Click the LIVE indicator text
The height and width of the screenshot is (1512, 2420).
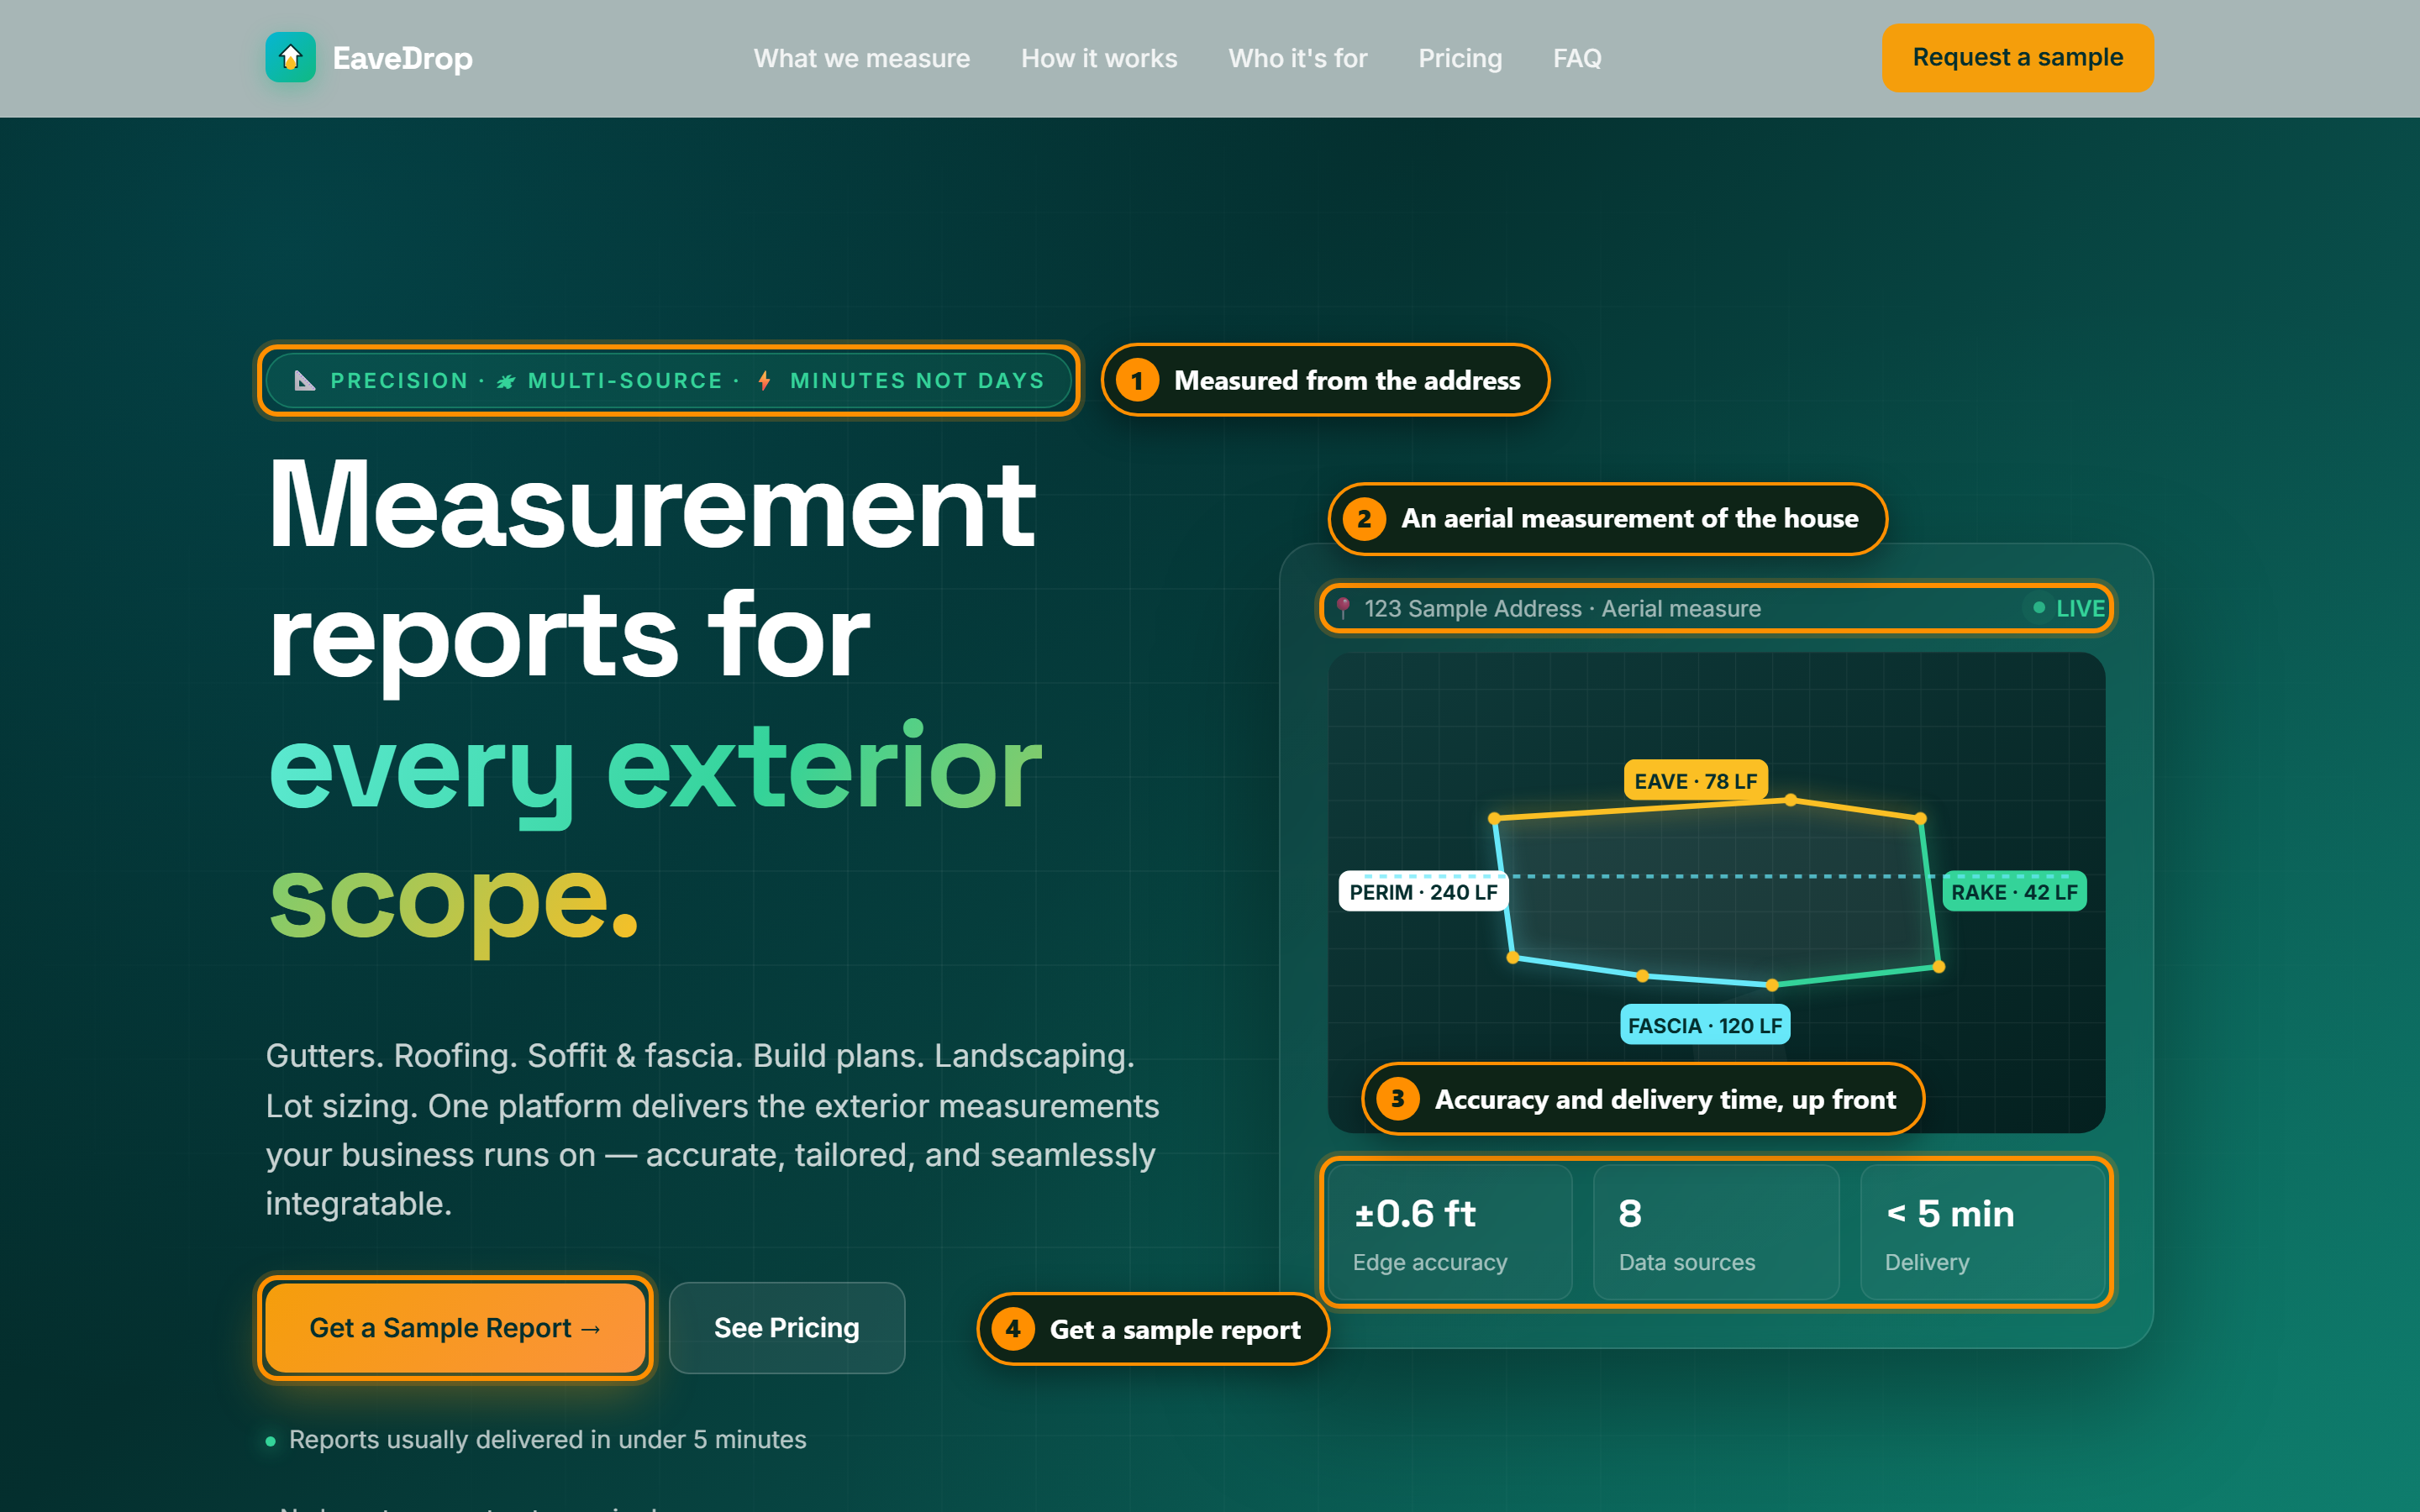coord(2080,608)
